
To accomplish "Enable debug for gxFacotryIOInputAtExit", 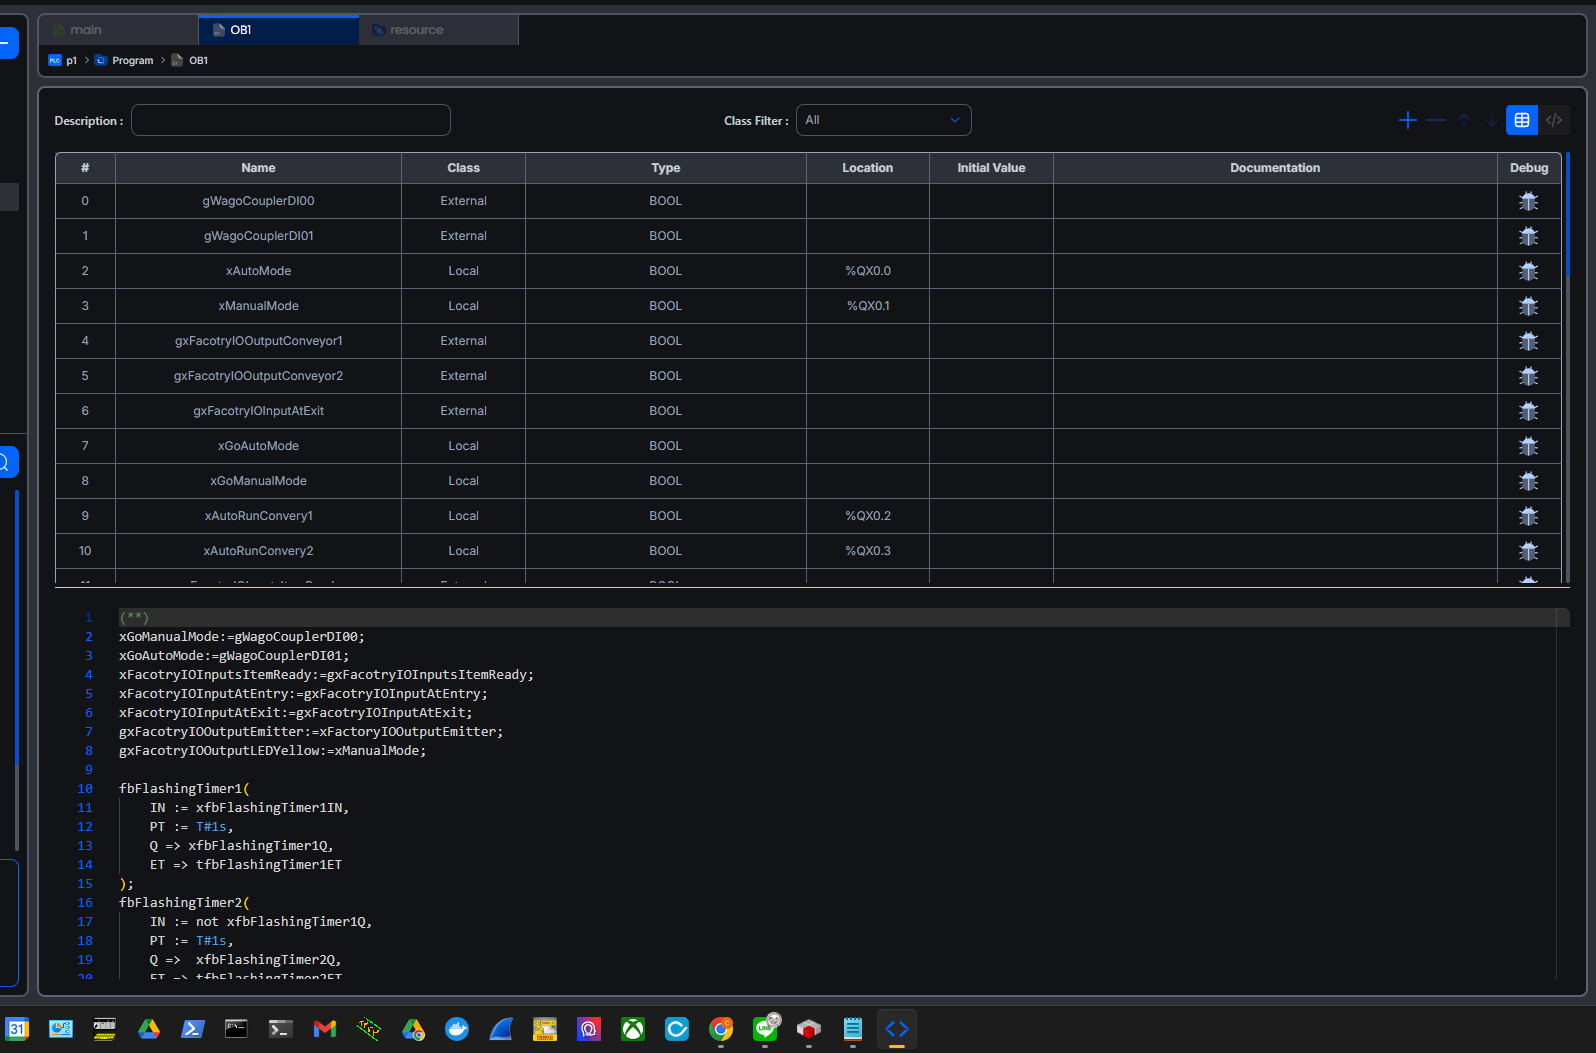I will coord(1528,411).
